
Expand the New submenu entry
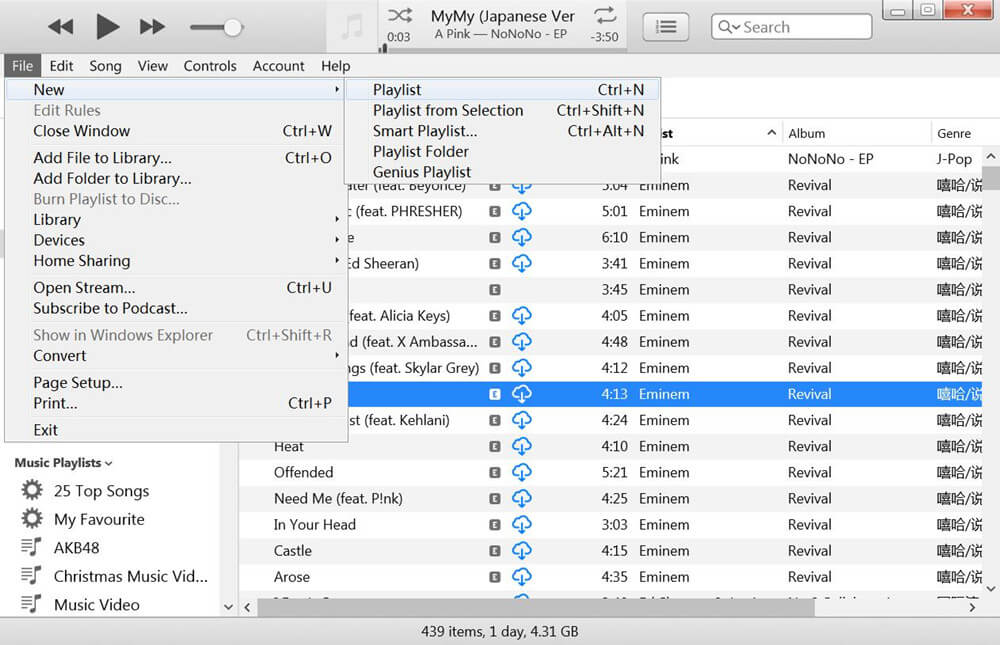point(176,90)
